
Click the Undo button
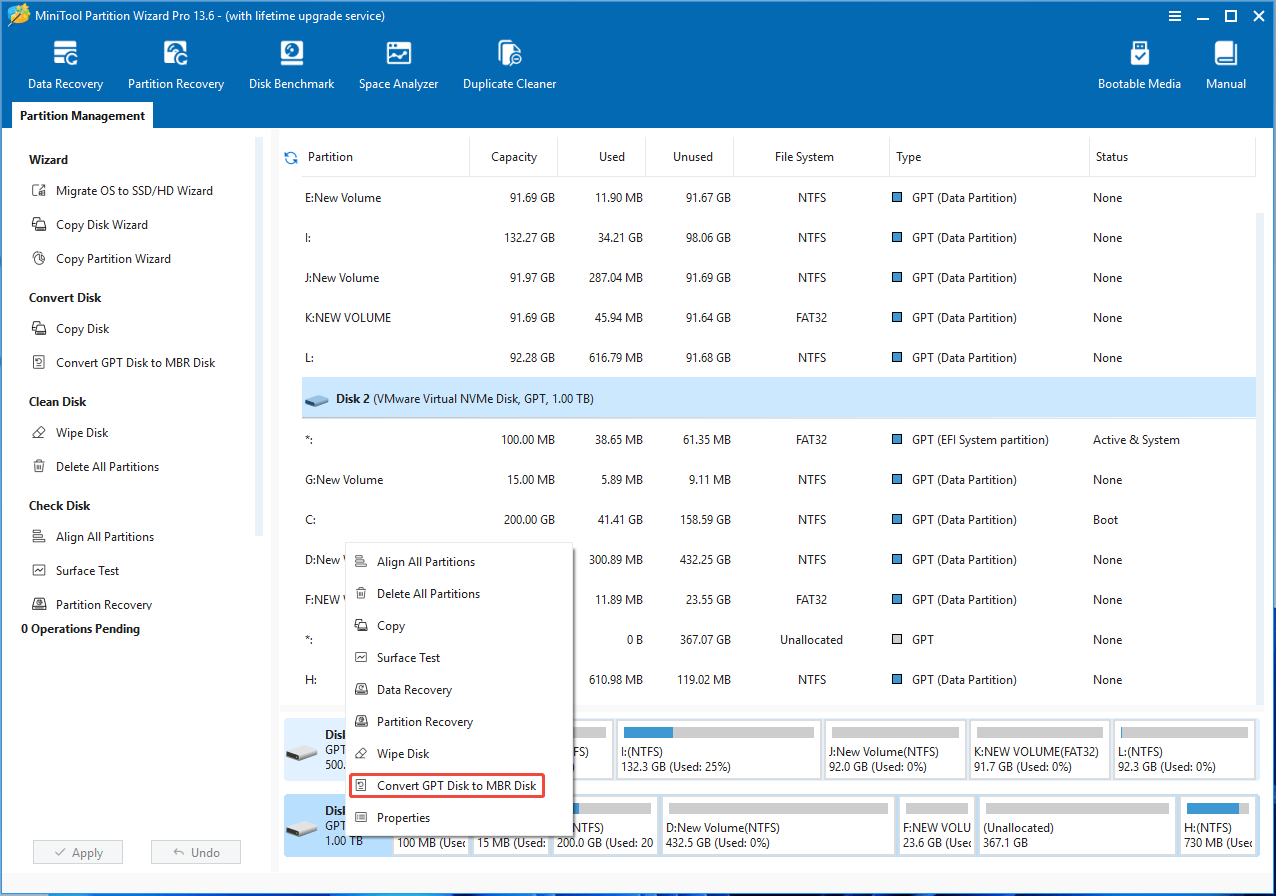196,851
